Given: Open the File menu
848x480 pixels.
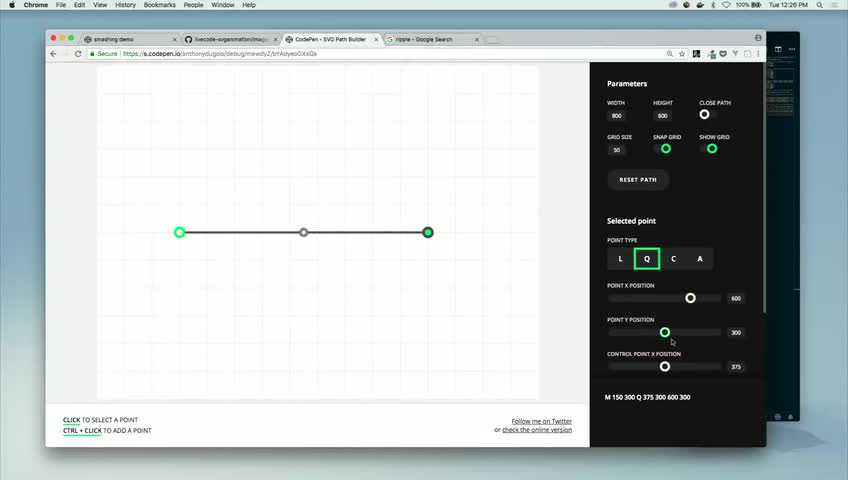Looking at the screenshot, I should (61, 5).
